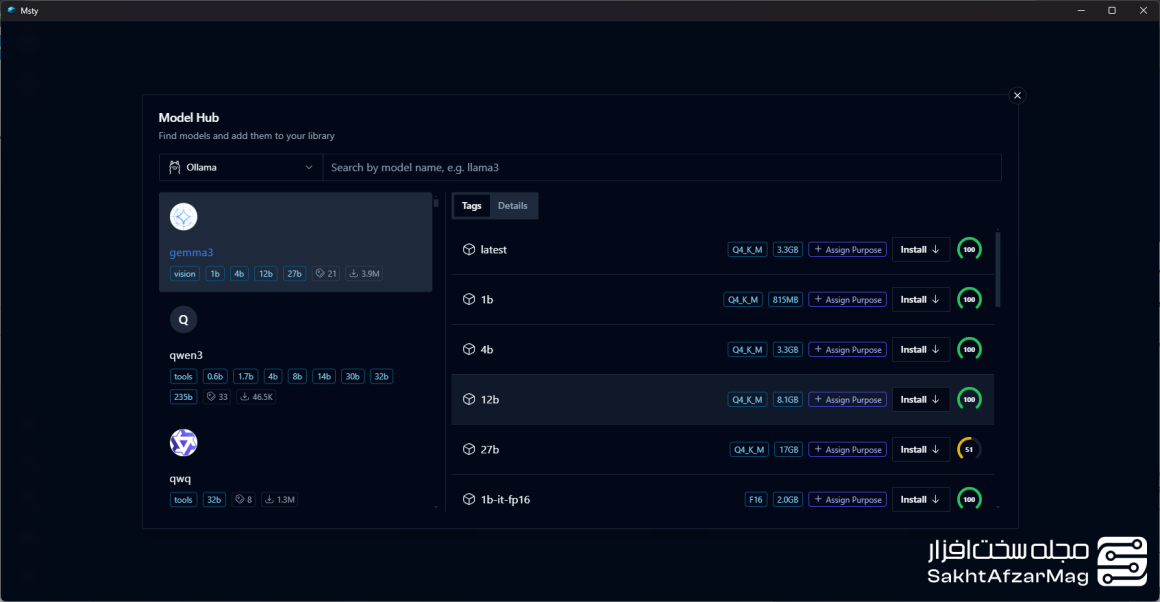Click the cube icon beside the 27b tag
1160x602 pixels.
coord(469,450)
